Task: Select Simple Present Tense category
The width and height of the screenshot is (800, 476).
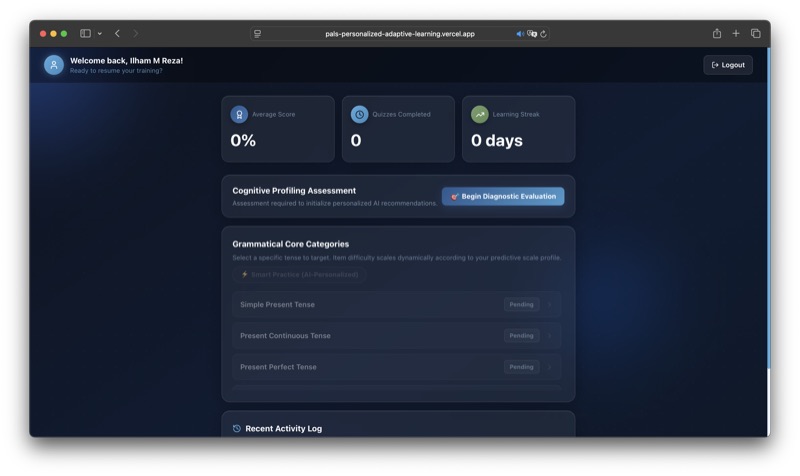Action: pyautogui.click(x=396, y=305)
